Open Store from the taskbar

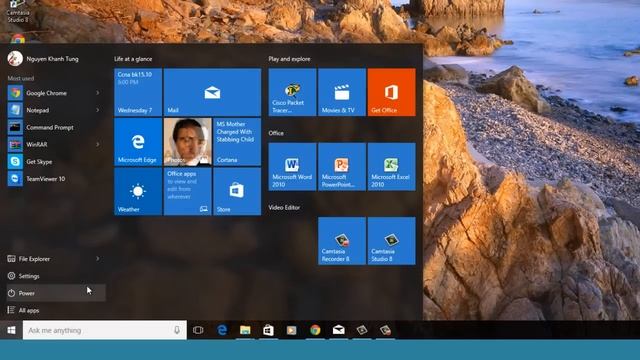(x=269, y=330)
